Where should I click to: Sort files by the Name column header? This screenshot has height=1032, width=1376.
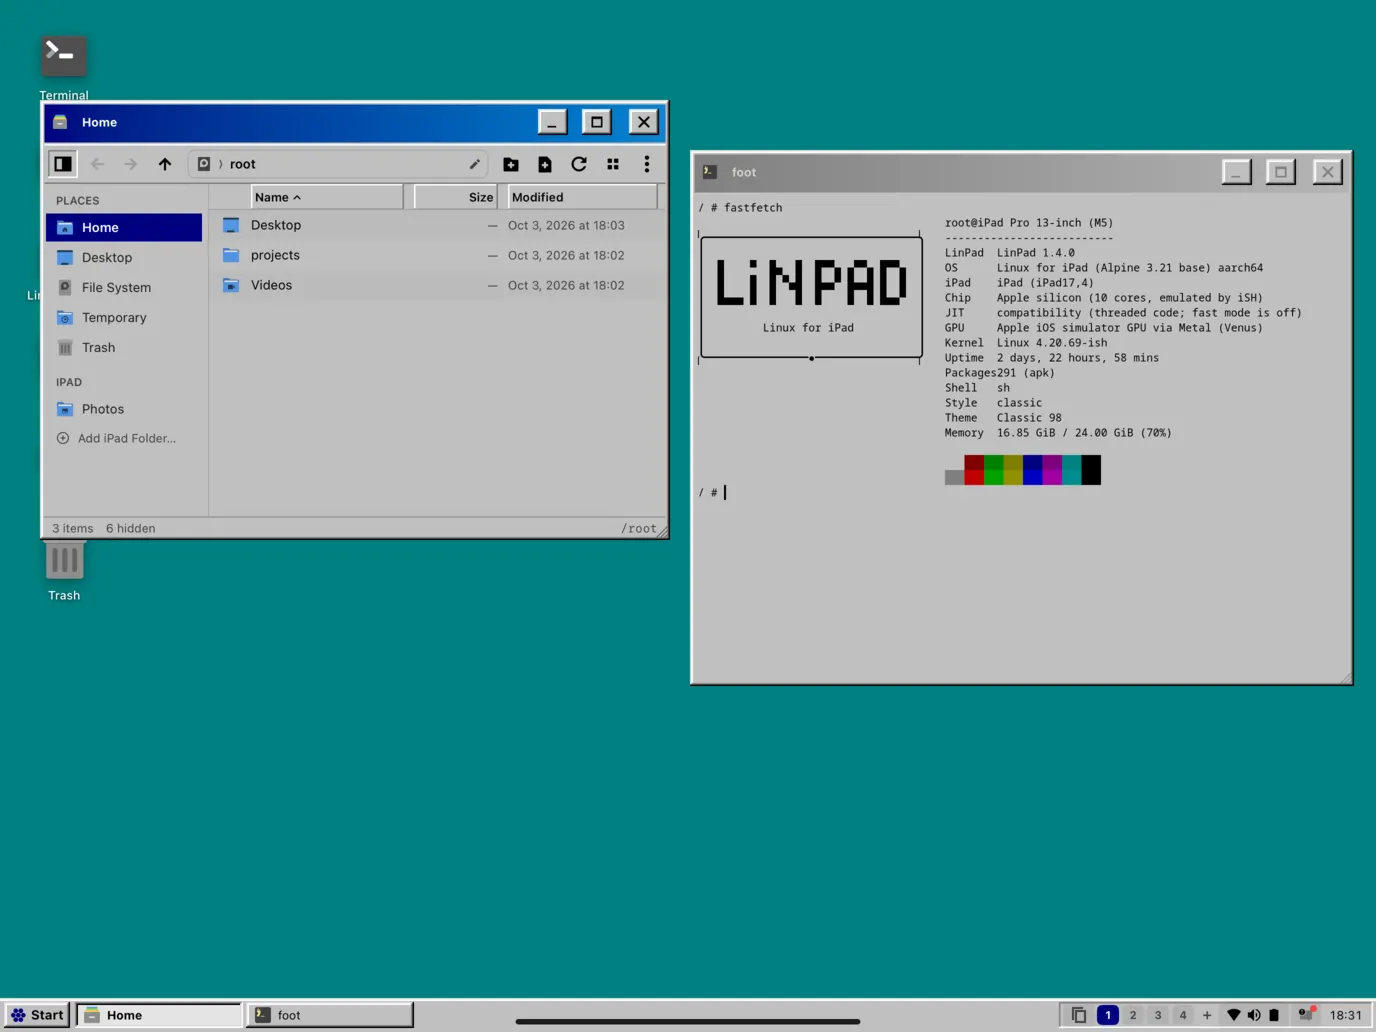tap(327, 197)
